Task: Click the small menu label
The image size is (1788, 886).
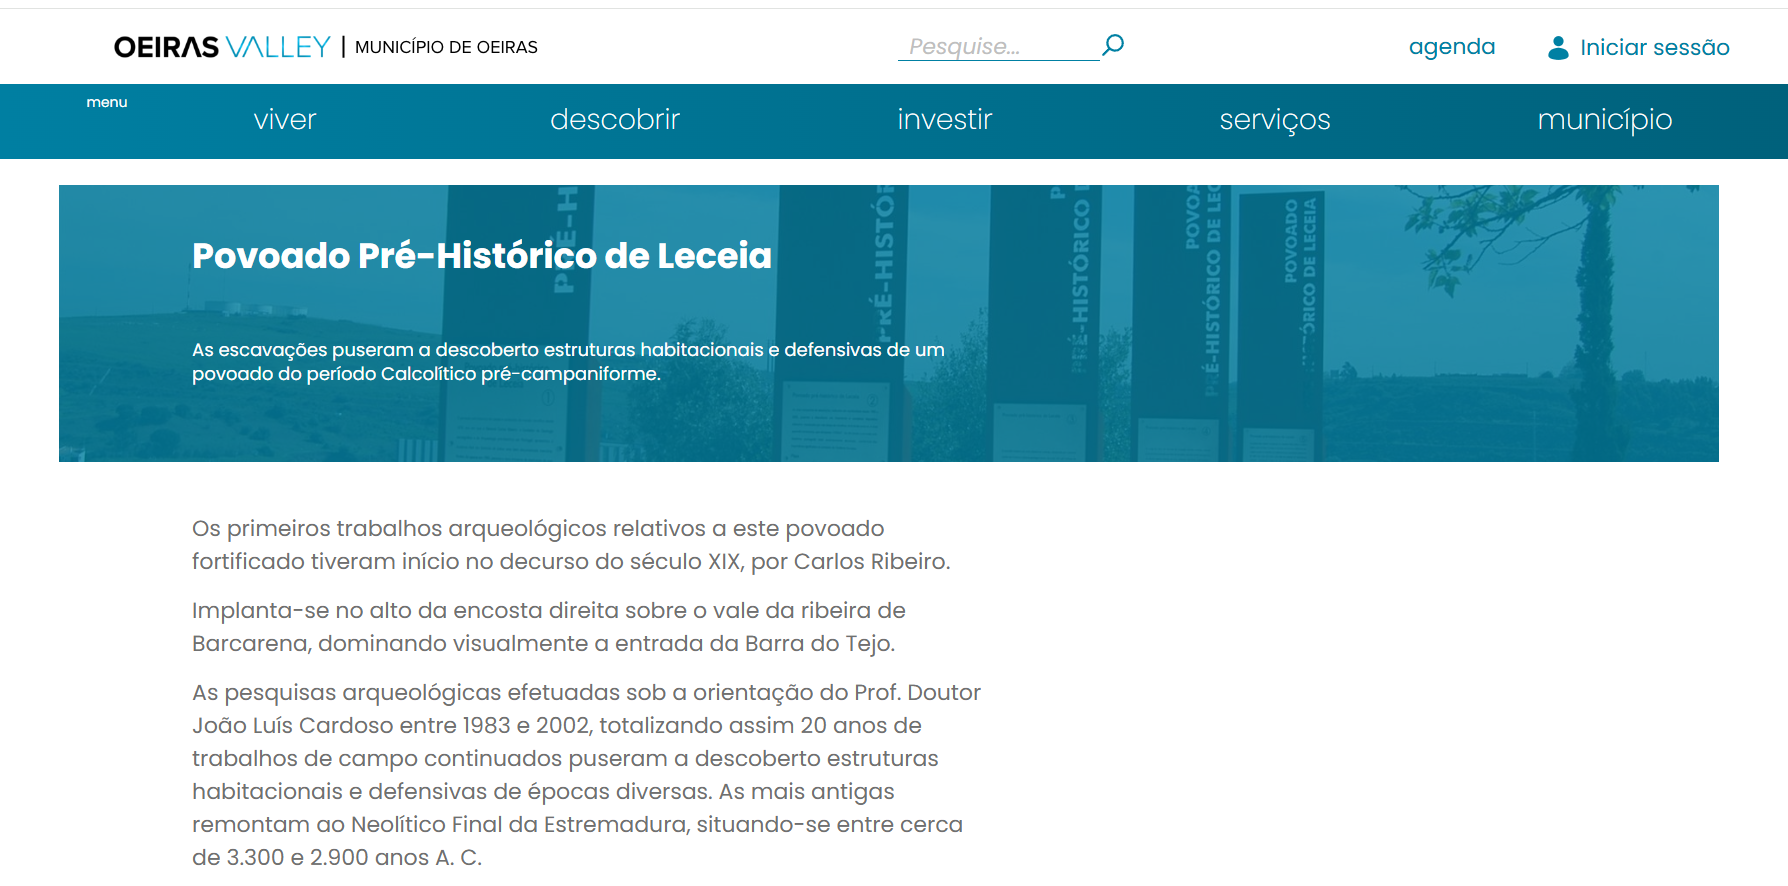Action: tap(107, 102)
